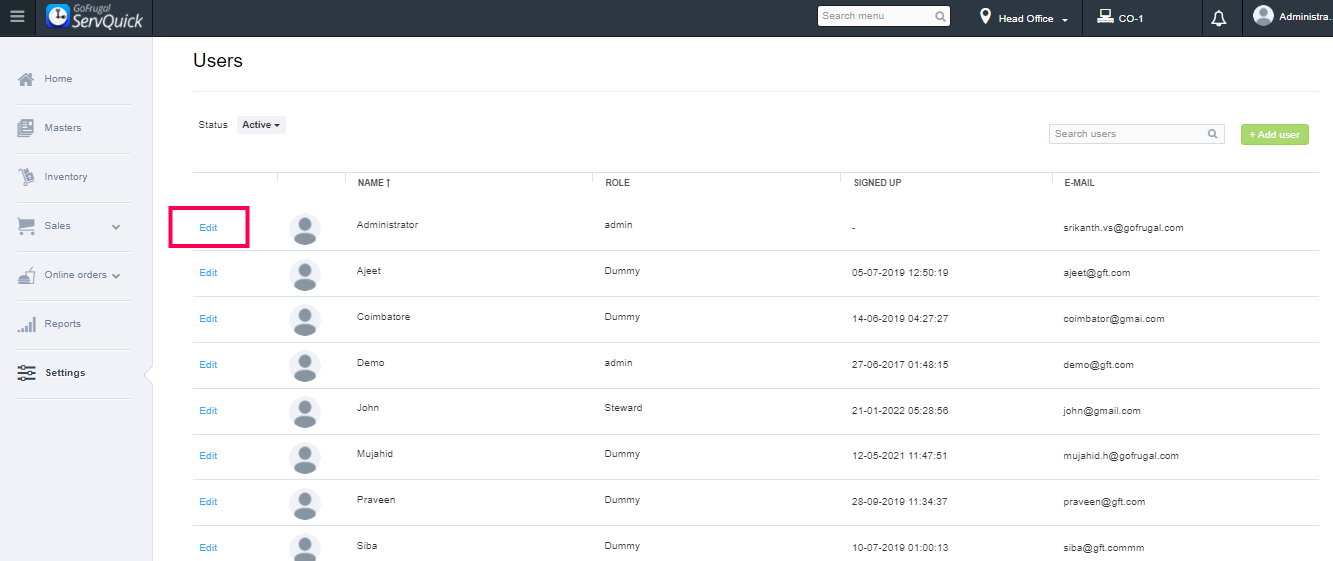Expand the Sales submenu chevron

[x=116, y=227]
